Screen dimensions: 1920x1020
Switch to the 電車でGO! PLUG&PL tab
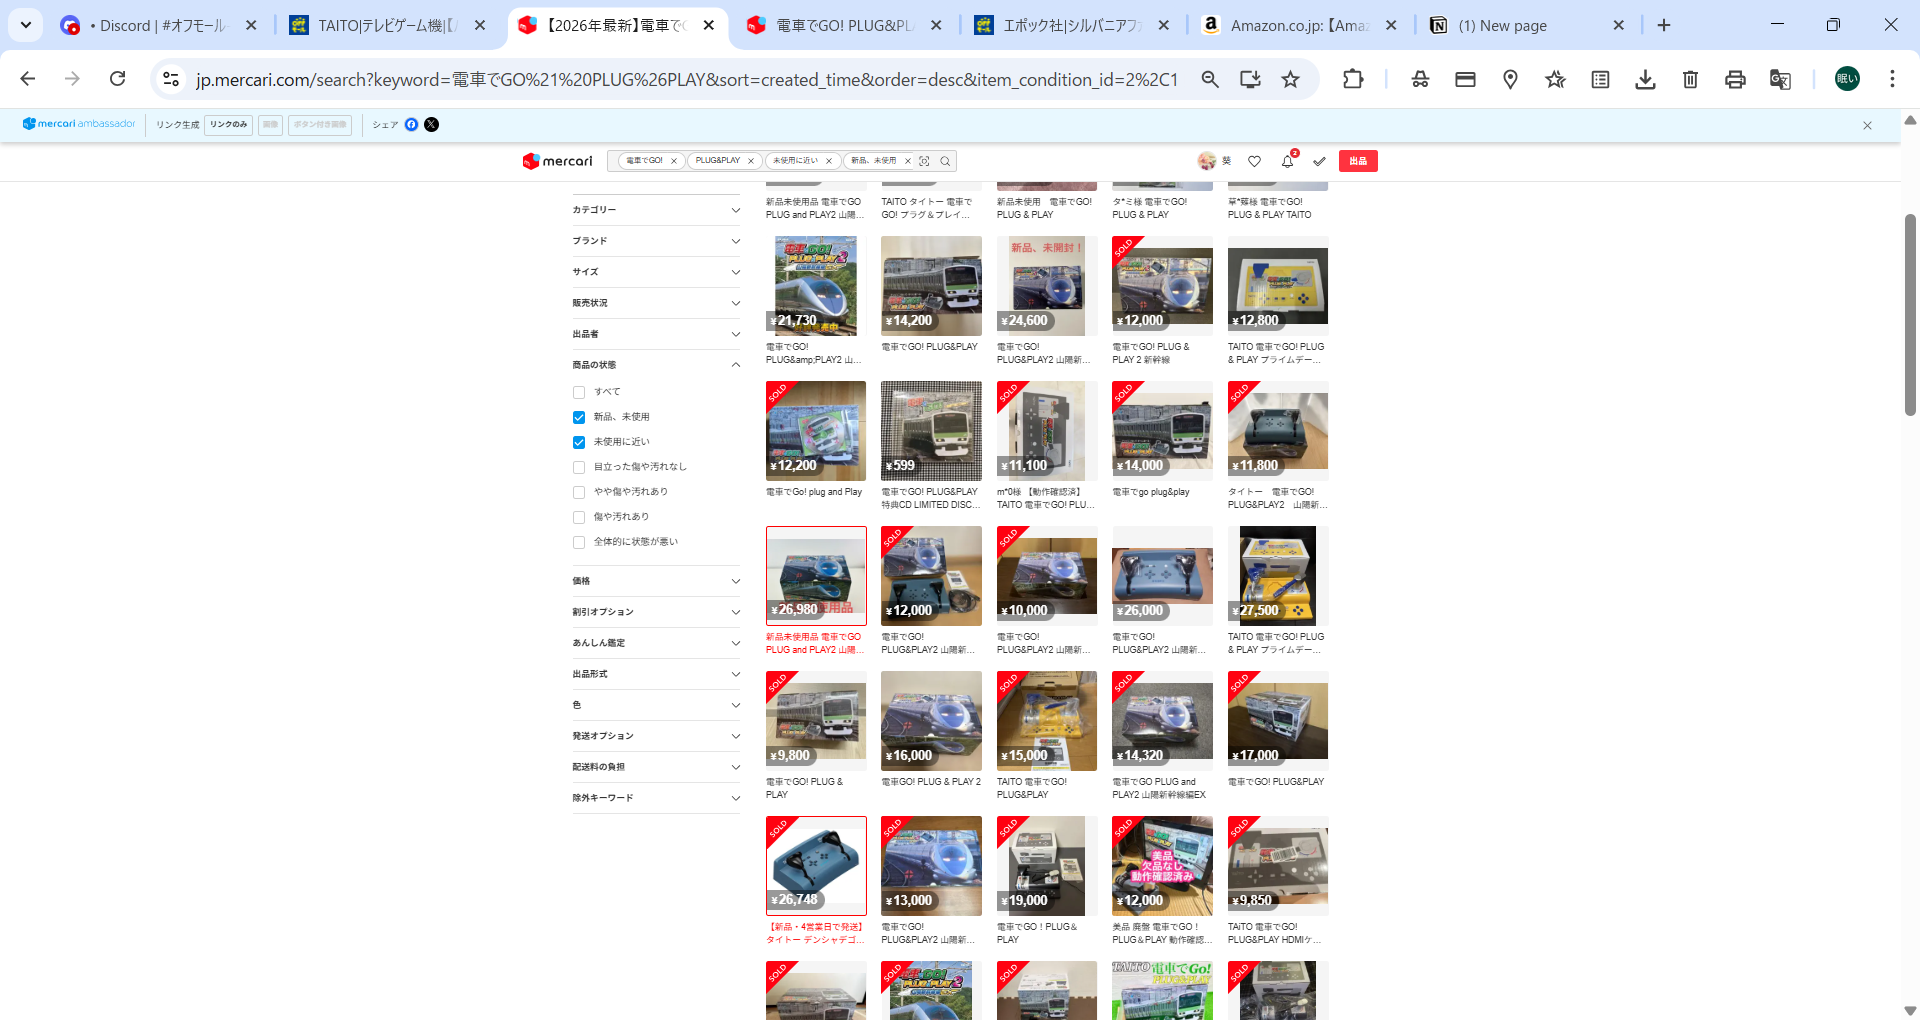pyautogui.click(x=845, y=26)
